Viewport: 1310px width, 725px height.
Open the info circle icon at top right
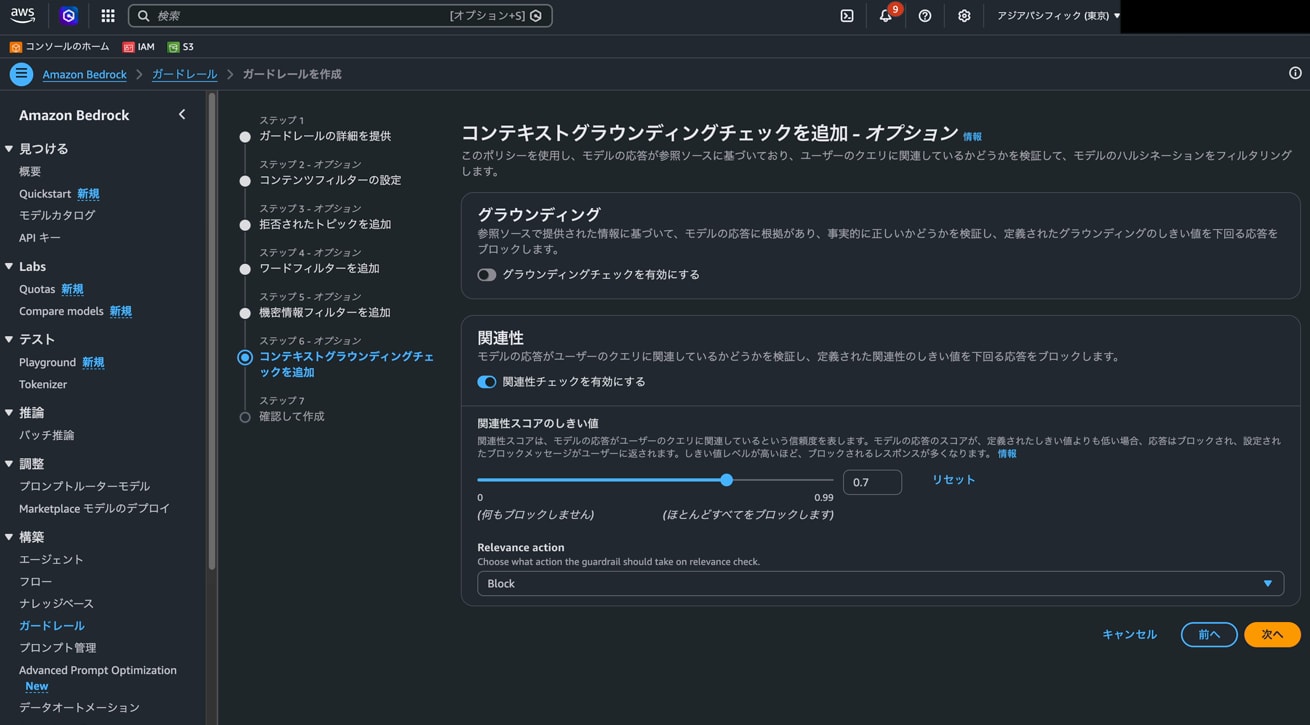tap(1295, 73)
